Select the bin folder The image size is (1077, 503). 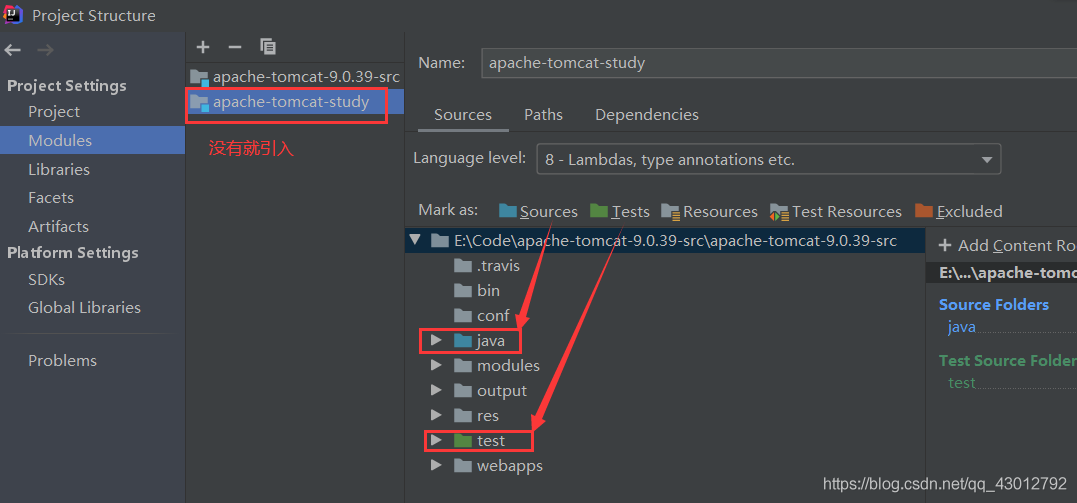click(477, 291)
